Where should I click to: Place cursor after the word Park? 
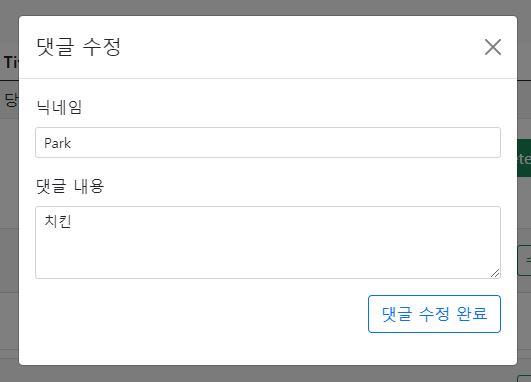[72, 143]
